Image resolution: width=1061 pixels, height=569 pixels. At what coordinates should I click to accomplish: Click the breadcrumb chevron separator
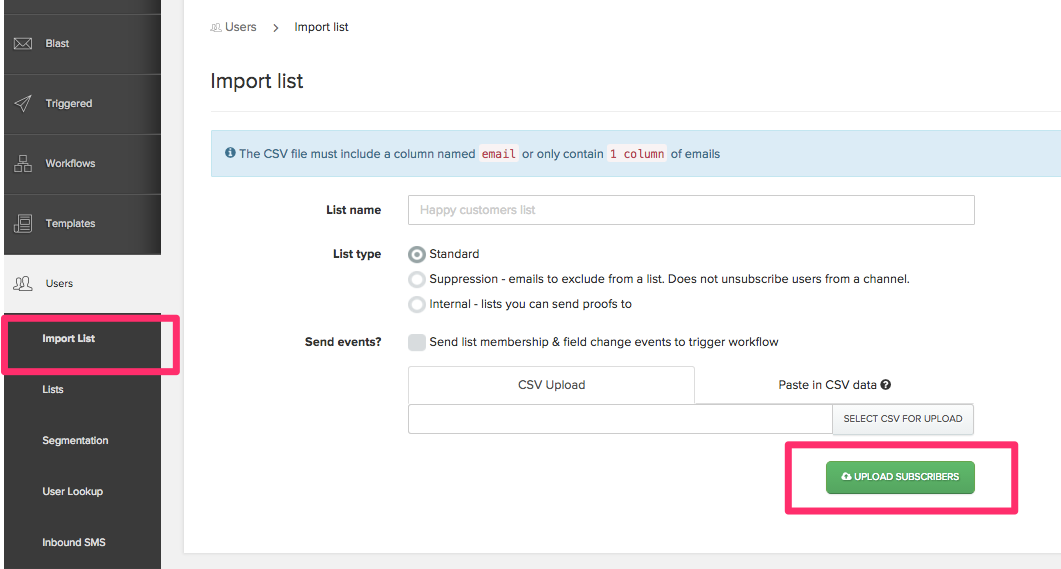click(x=275, y=28)
